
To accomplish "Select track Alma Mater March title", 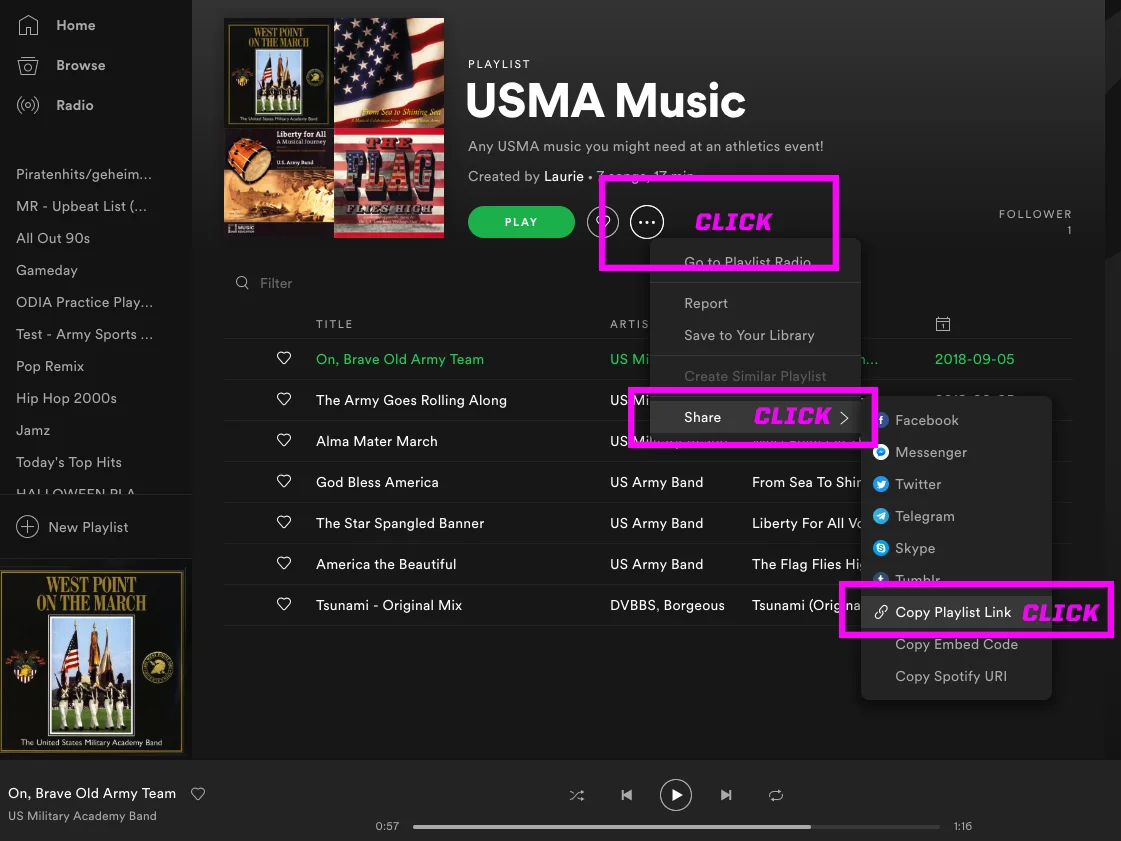I will [x=377, y=441].
